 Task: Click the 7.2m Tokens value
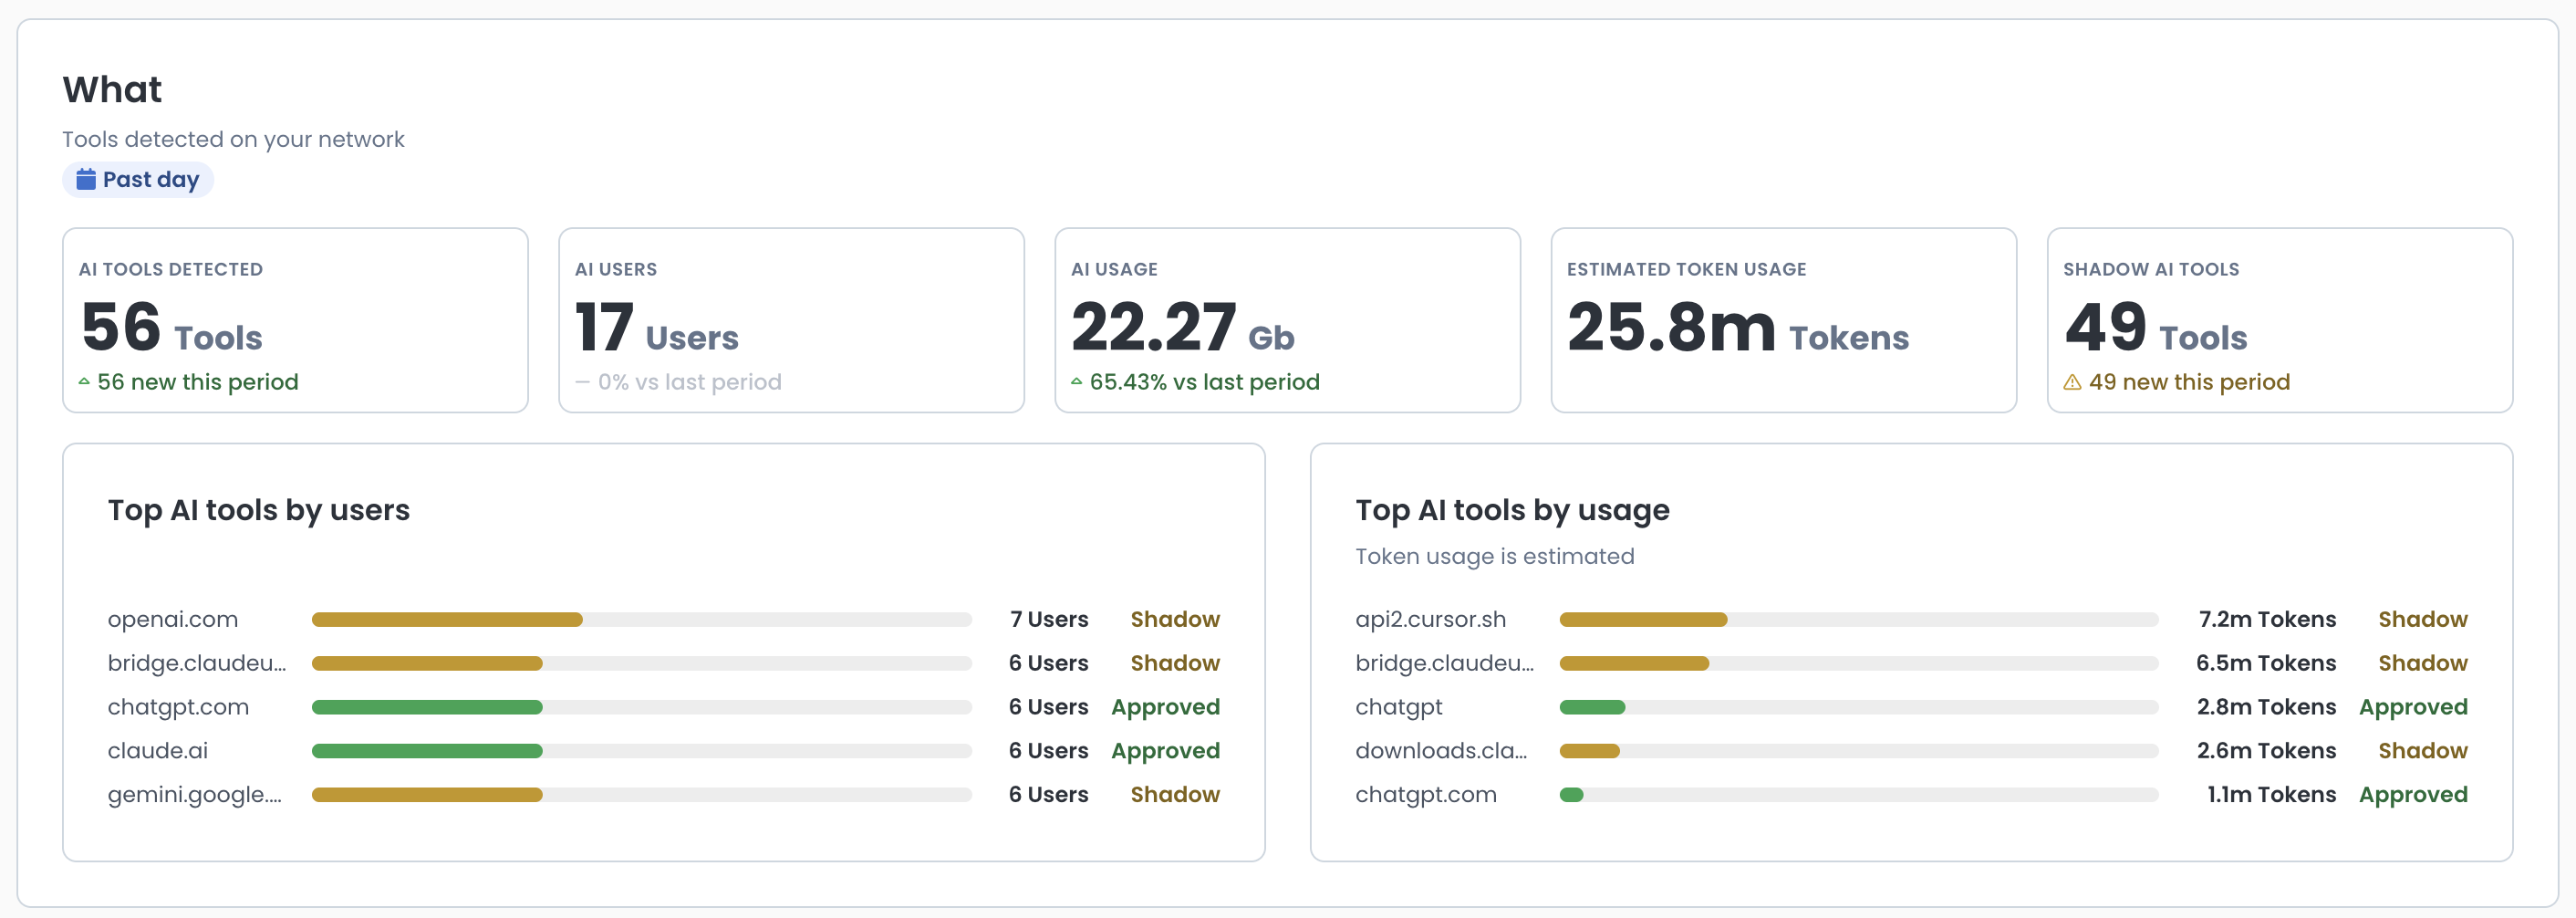coord(2267,619)
